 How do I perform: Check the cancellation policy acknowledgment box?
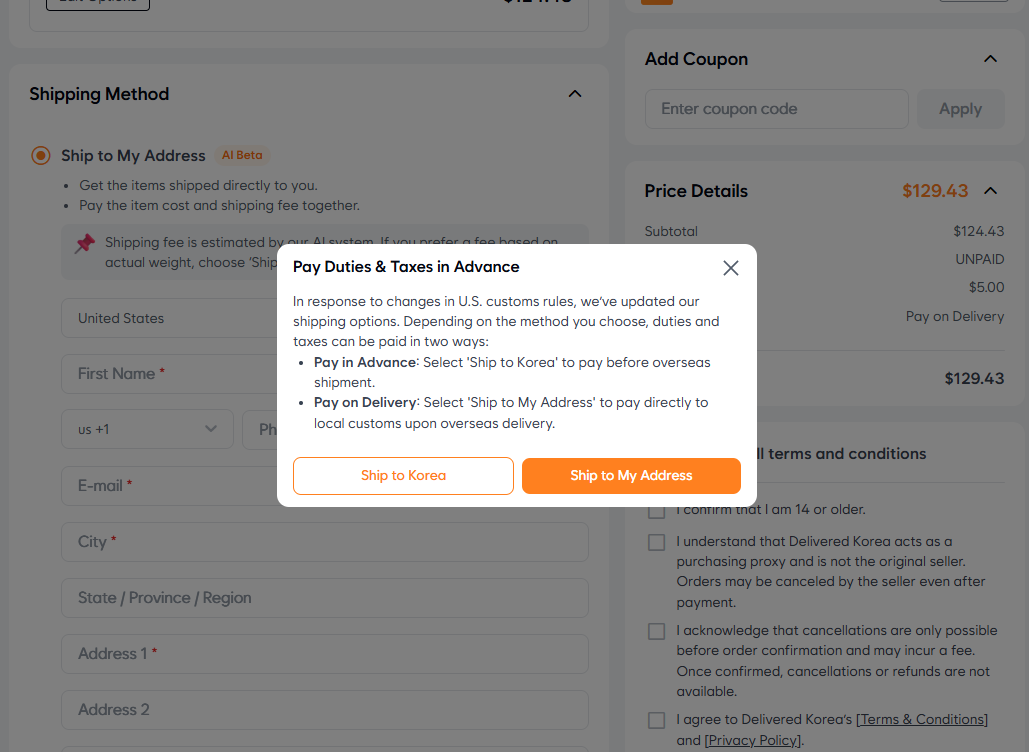click(x=656, y=631)
